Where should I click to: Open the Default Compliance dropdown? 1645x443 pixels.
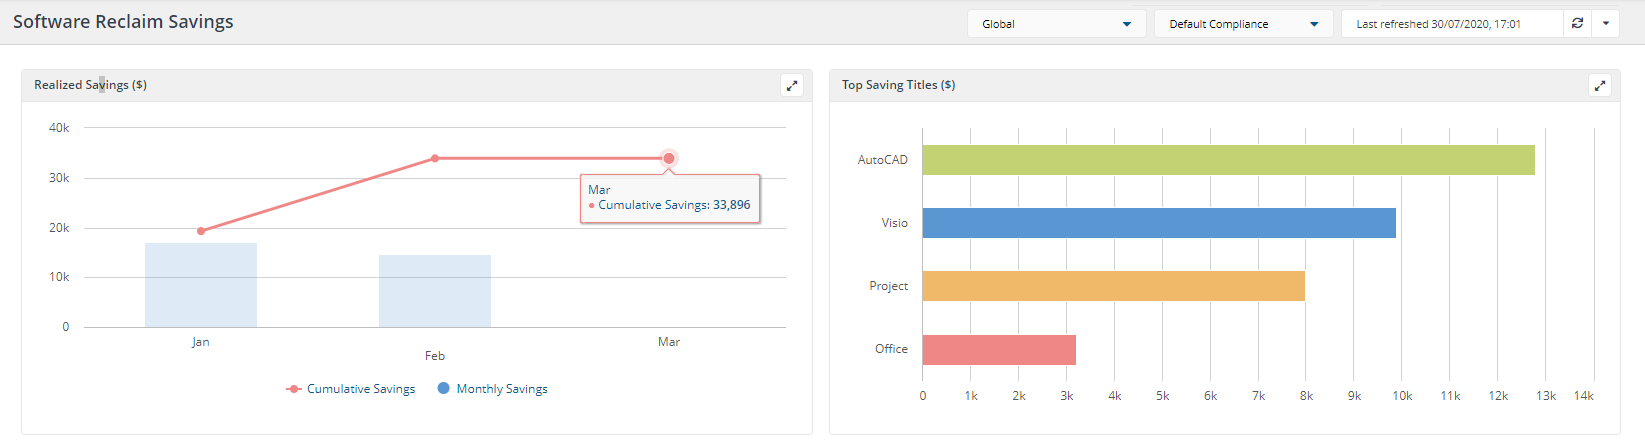tap(1243, 24)
